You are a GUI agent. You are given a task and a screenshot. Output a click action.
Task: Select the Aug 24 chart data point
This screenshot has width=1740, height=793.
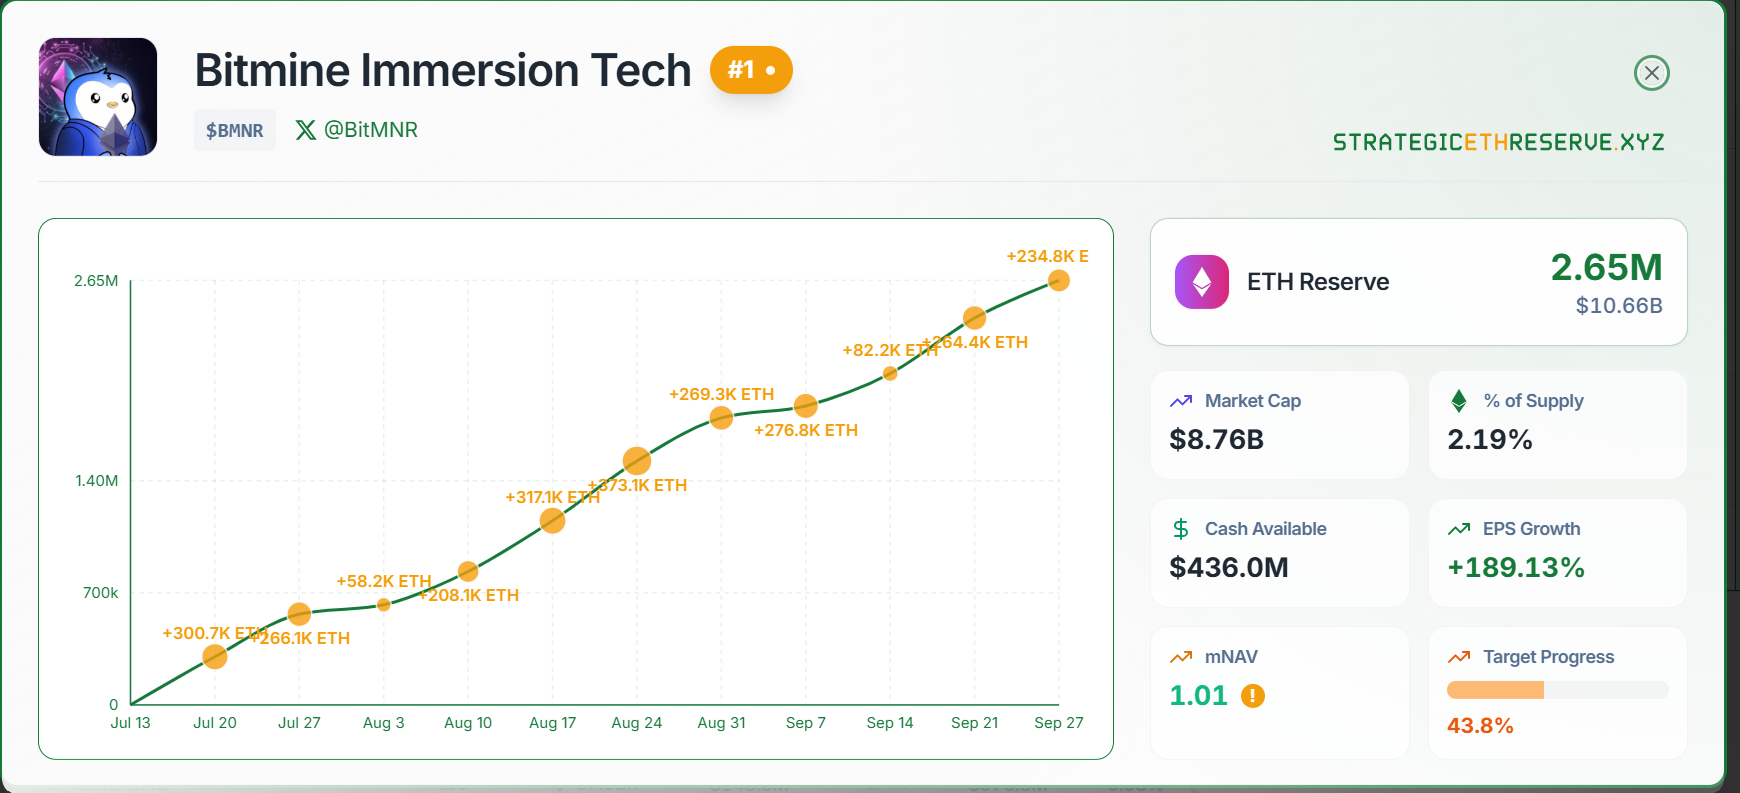[637, 461]
